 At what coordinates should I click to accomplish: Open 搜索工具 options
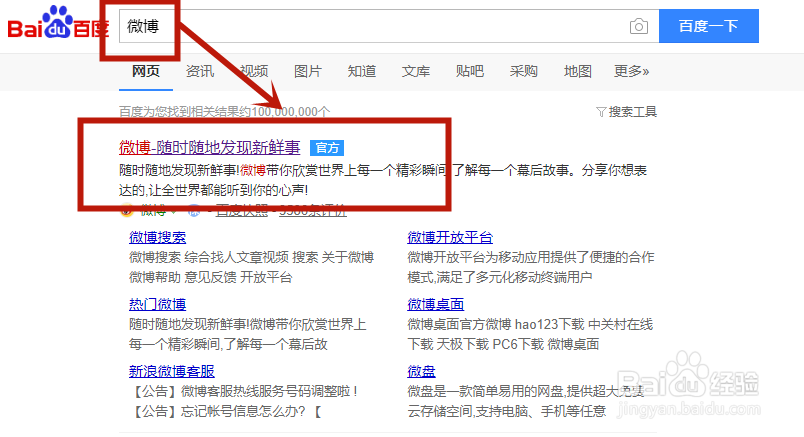632,112
